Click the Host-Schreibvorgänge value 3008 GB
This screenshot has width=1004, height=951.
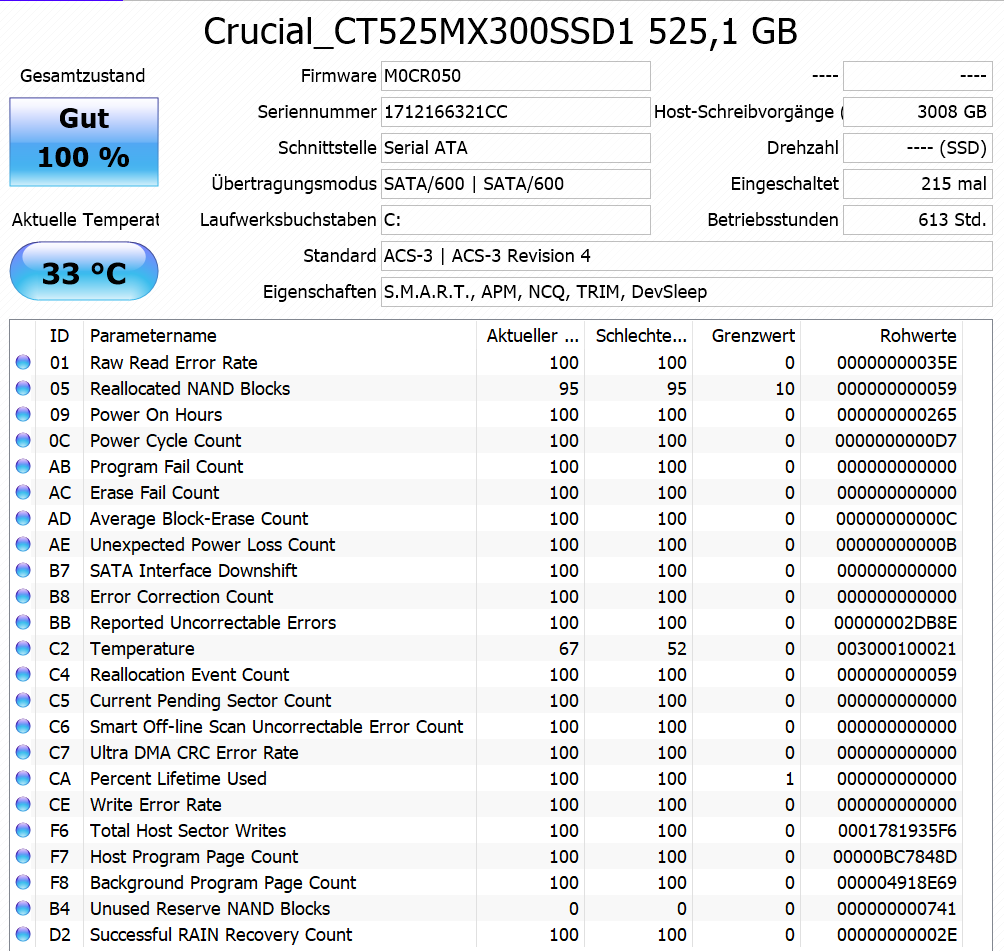point(918,112)
